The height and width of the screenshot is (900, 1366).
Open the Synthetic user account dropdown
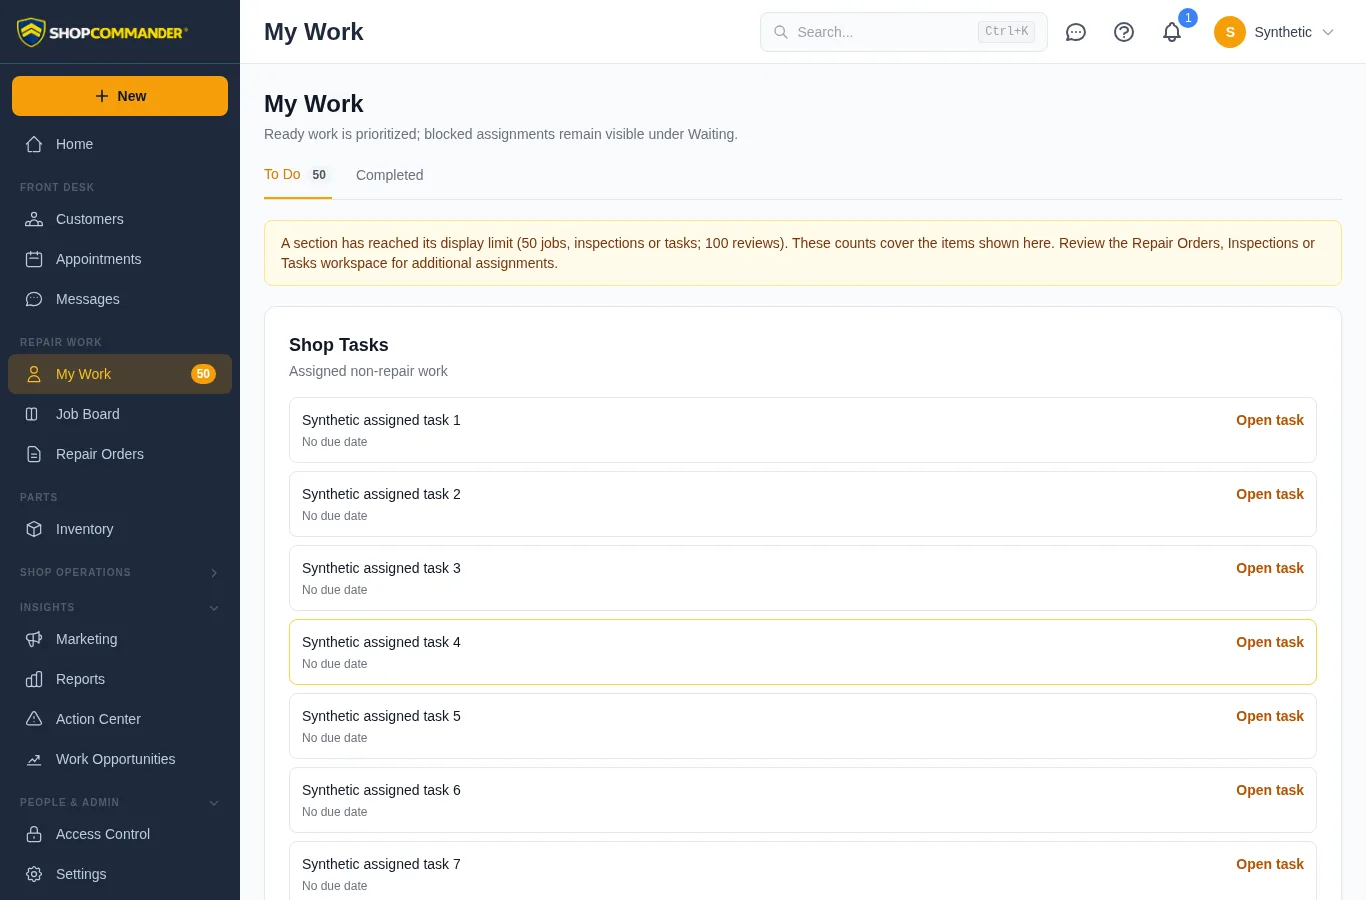[1274, 32]
